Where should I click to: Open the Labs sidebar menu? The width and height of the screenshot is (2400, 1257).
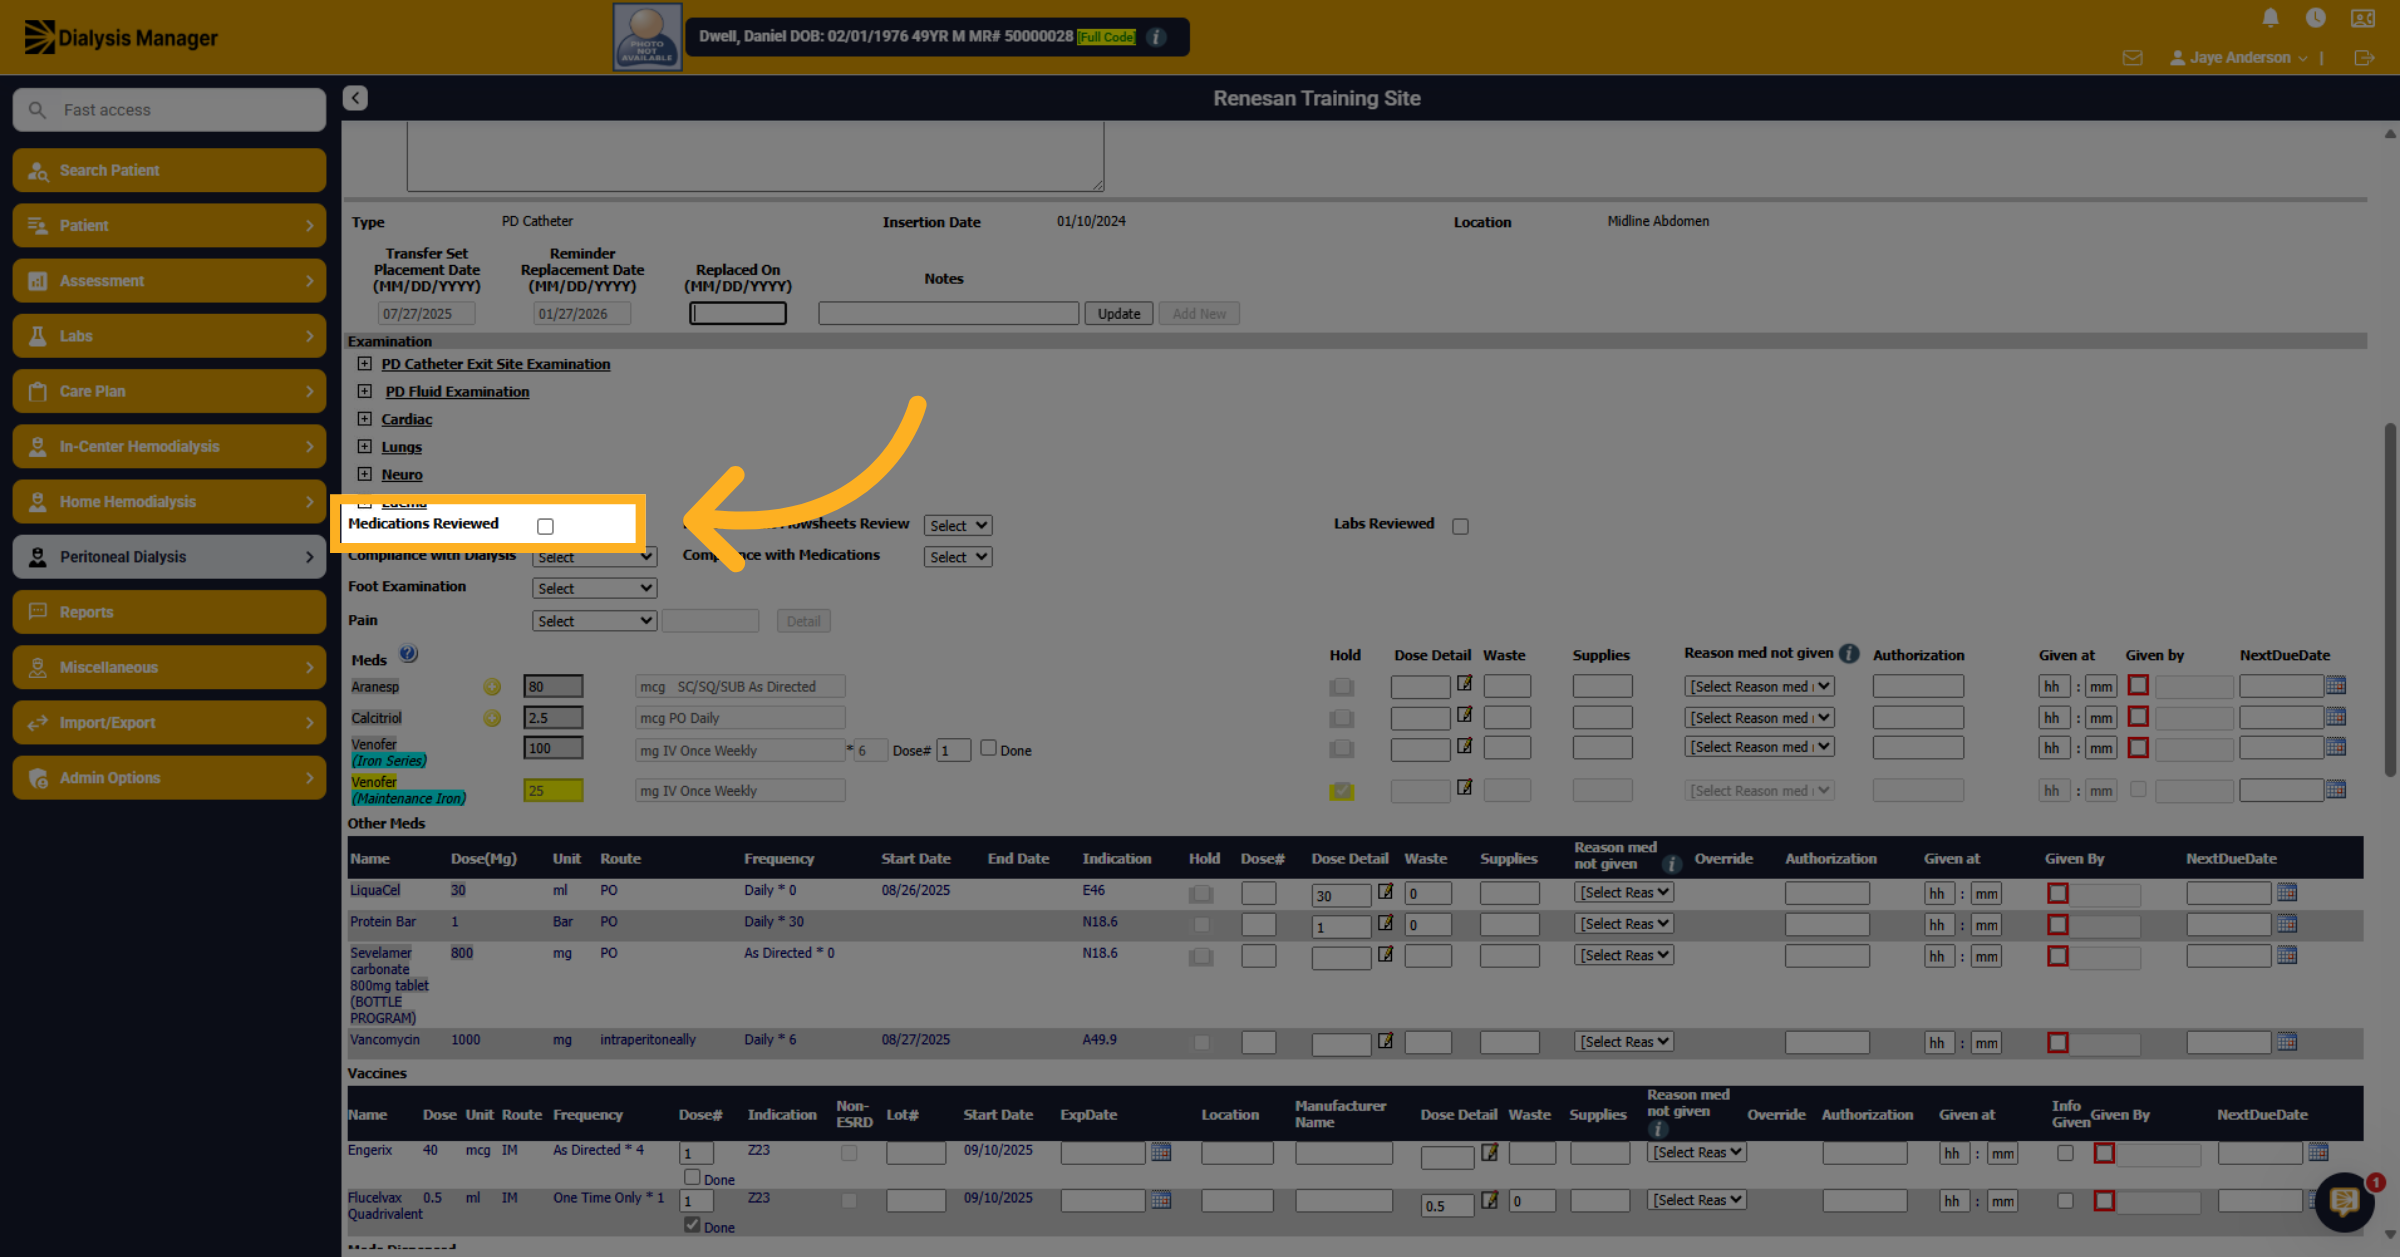point(169,336)
